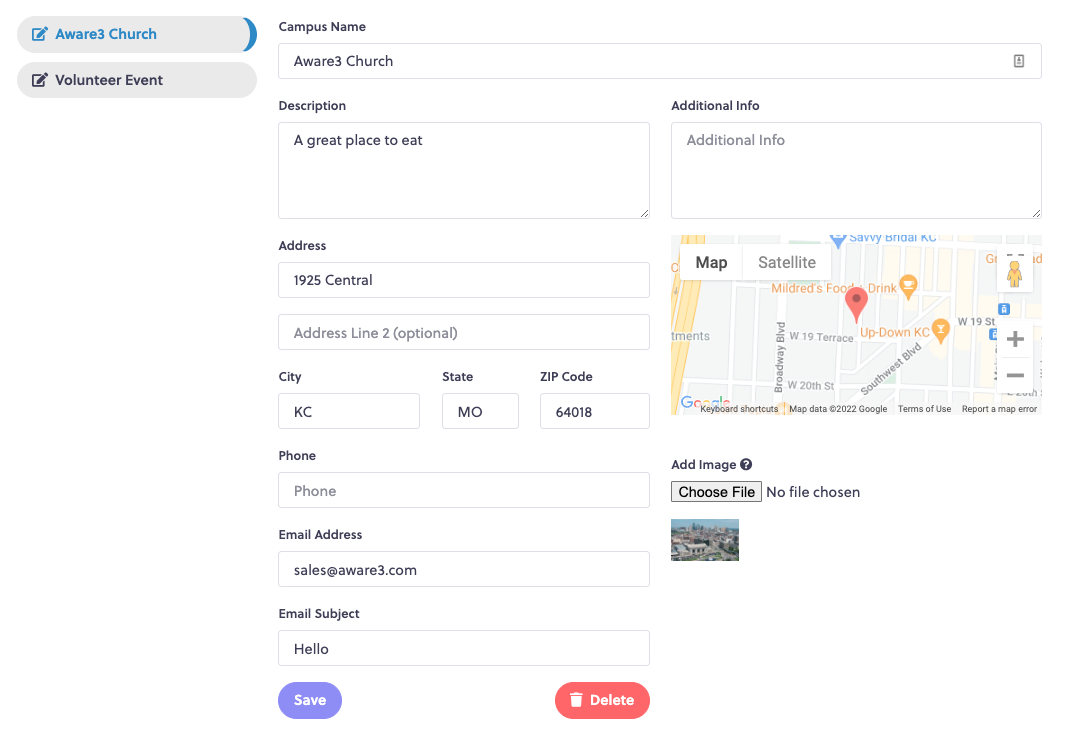Viewport: 1084px width, 737px height.
Task: Click the Savvy Bridal KC shopping marker
Action: (838, 240)
